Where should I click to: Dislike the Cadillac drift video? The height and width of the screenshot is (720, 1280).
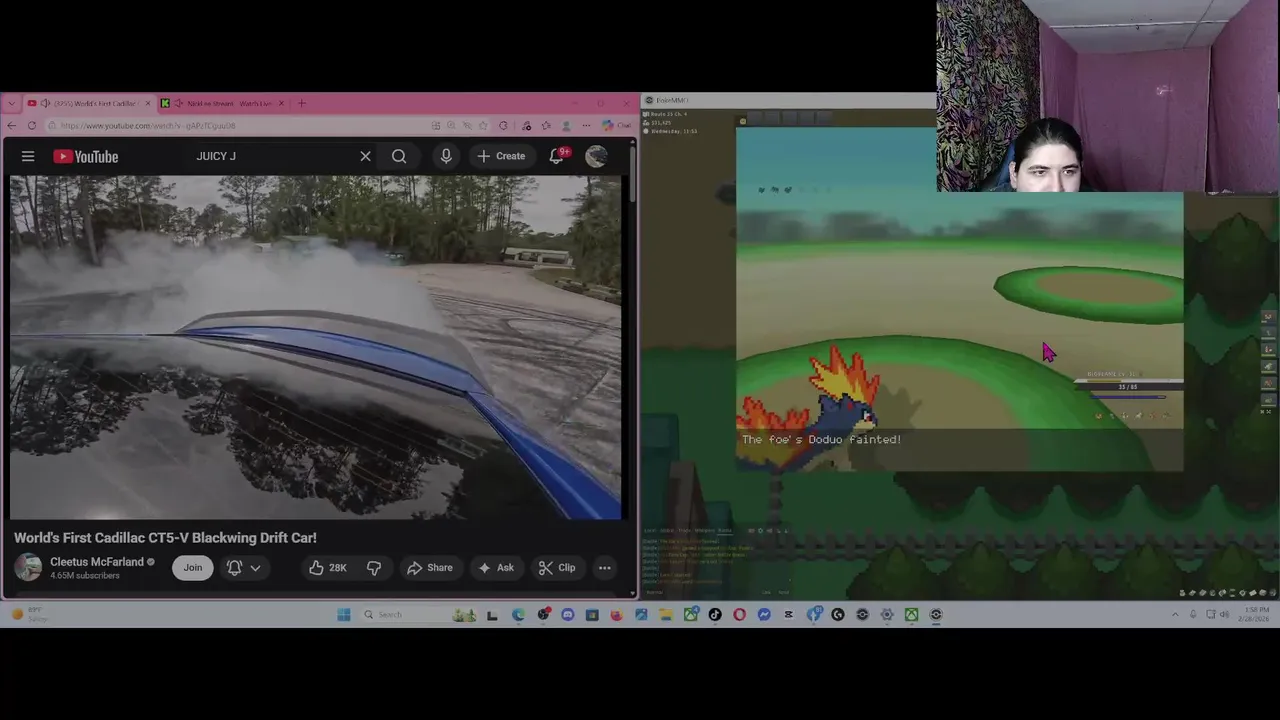pyautogui.click(x=374, y=568)
